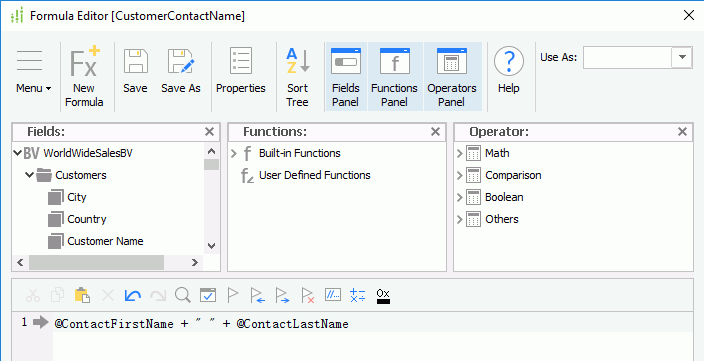Go to previous bookmark flag
The height and width of the screenshot is (361, 704).
pyautogui.click(x=258, y=295)
